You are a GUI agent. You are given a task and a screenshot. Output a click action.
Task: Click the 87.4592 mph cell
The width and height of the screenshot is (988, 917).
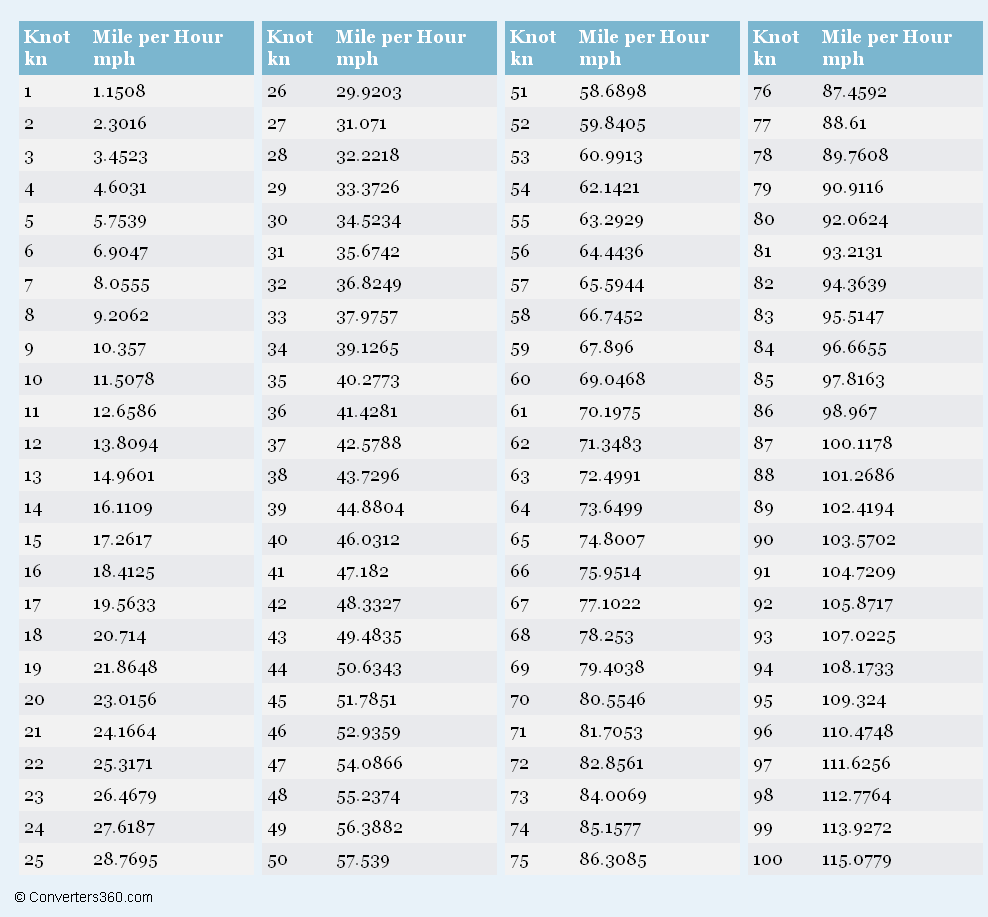[854, 92]
